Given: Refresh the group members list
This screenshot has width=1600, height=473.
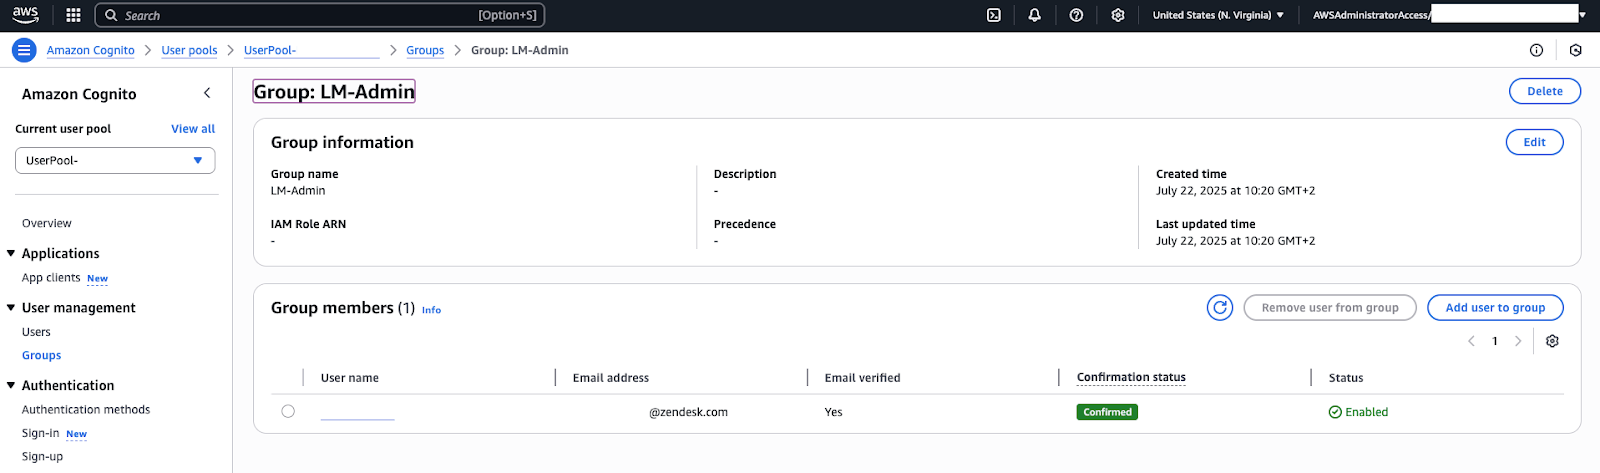Looking at the screenshot, I should (x=1219, y=308).
